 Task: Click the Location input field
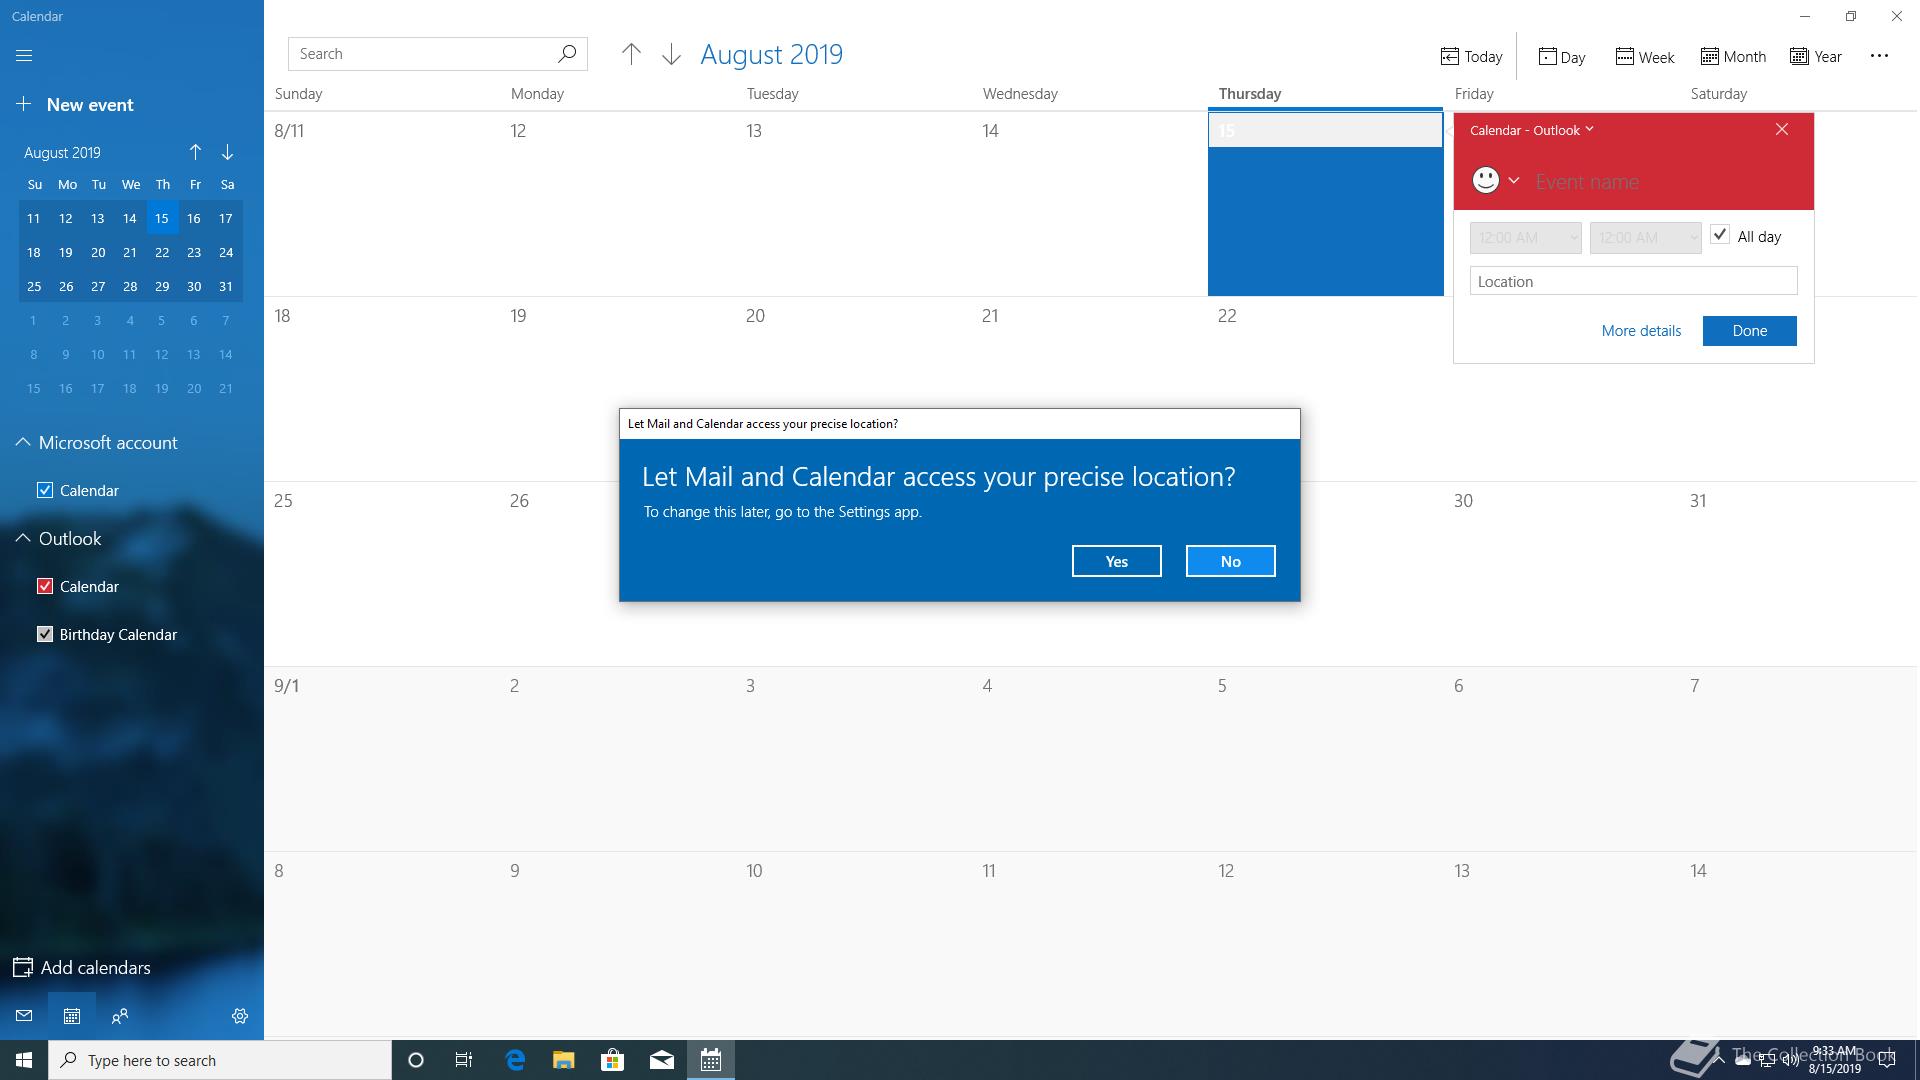click(x=1634, y=281)
